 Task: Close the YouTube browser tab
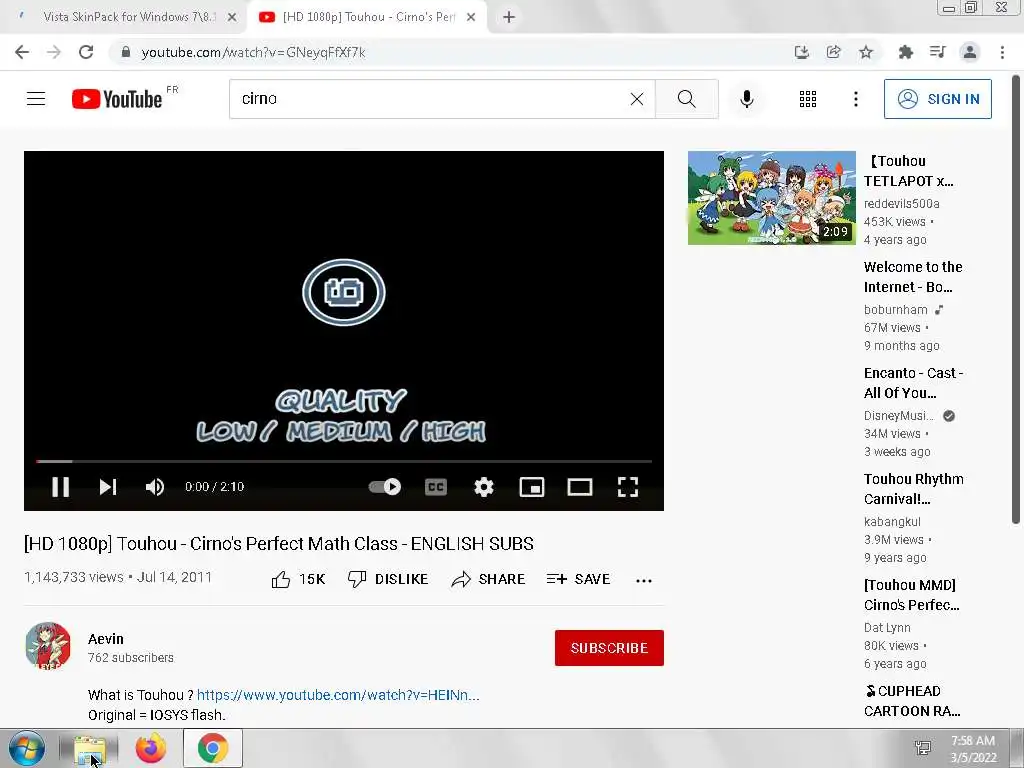pyautogui.click(x=471, y=18)
